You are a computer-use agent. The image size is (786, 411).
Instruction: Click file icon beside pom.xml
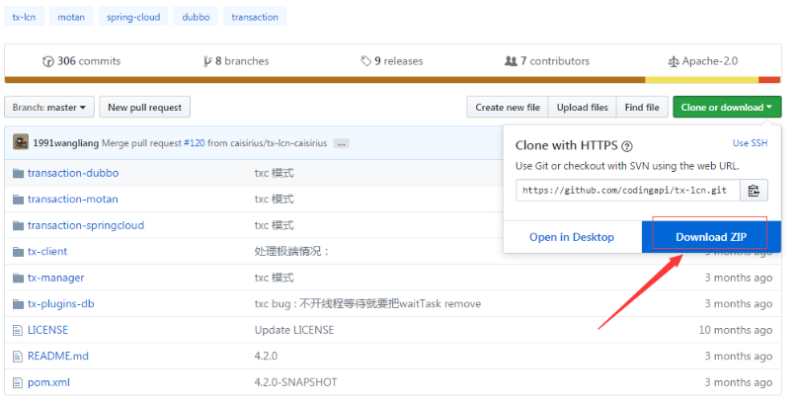point(18,382)
